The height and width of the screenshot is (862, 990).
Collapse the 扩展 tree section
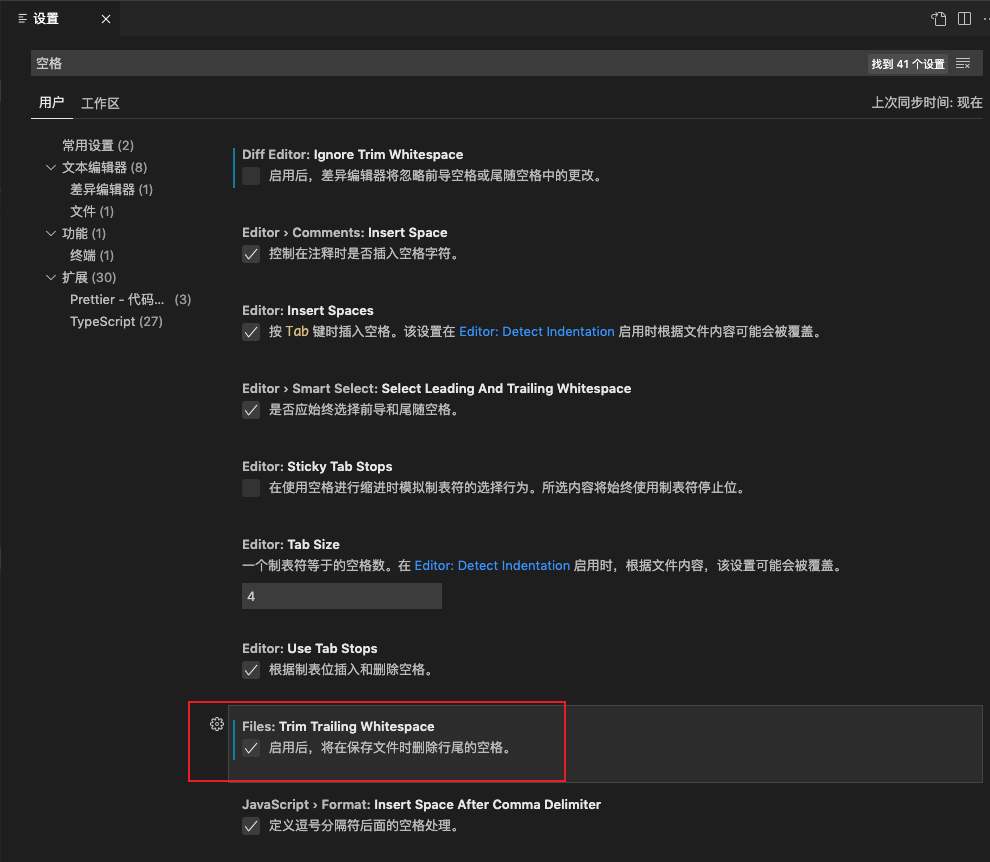click(50, 277)
